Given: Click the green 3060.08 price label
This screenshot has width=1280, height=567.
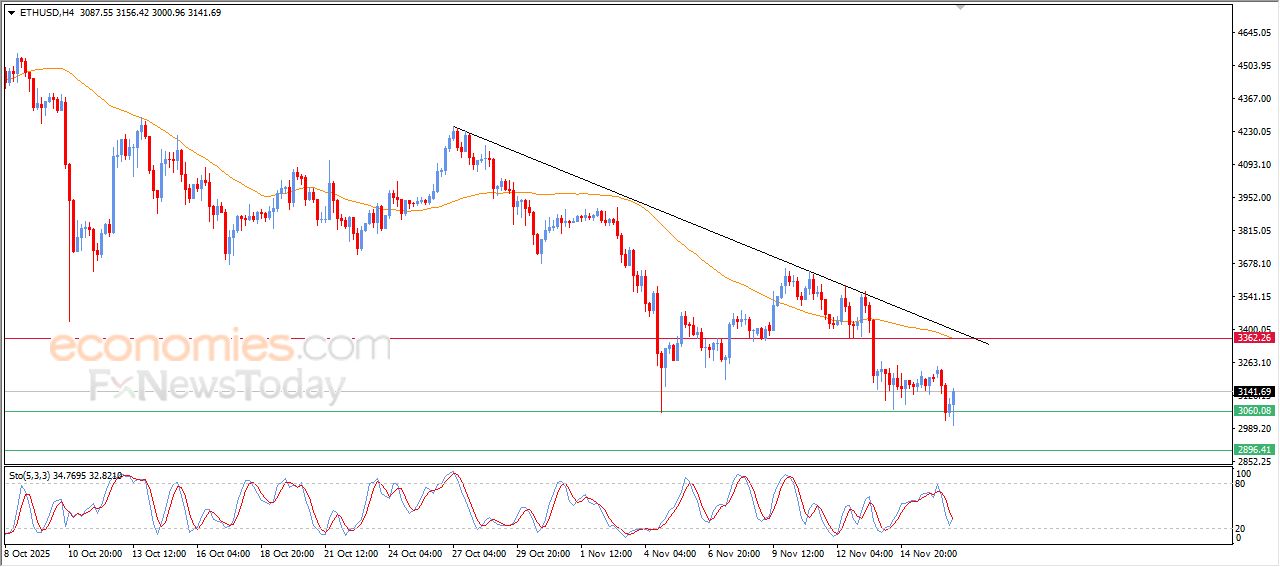Looking at the screenshot, I should (x=1254, y=411).
